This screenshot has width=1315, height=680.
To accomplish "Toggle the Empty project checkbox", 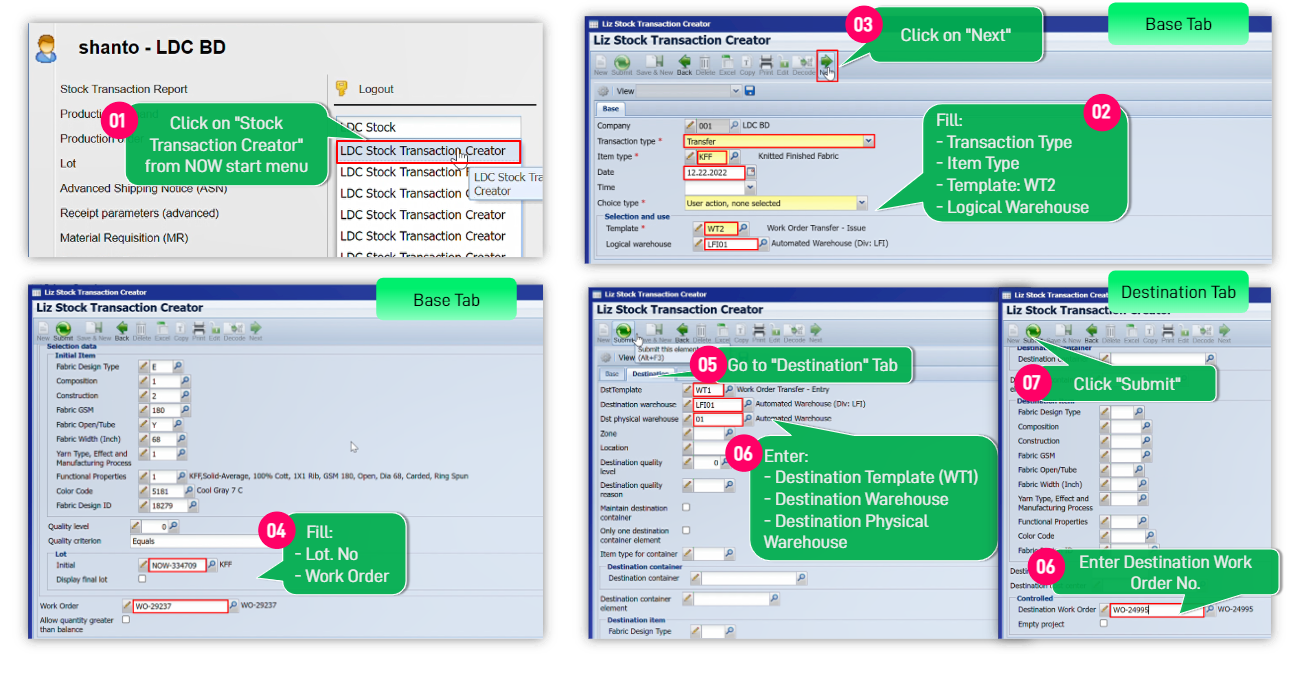I will [x=1104, y=624].
